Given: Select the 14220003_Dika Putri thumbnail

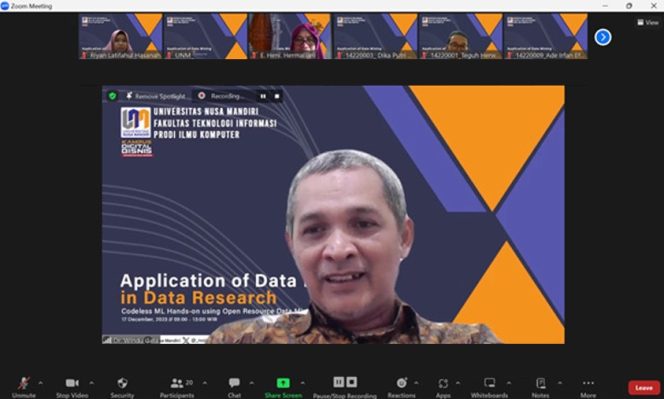Looking at the screenshot, I should (x=376, y=36).
